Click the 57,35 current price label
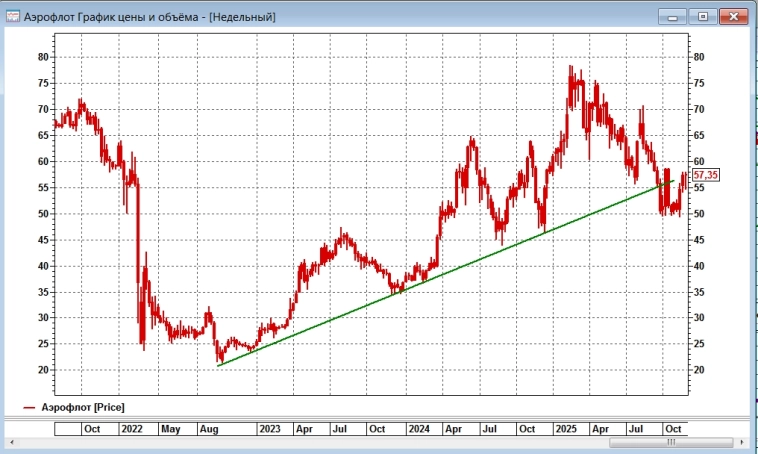This screenshot has width=758, height=454. click(x=706, y=175)
